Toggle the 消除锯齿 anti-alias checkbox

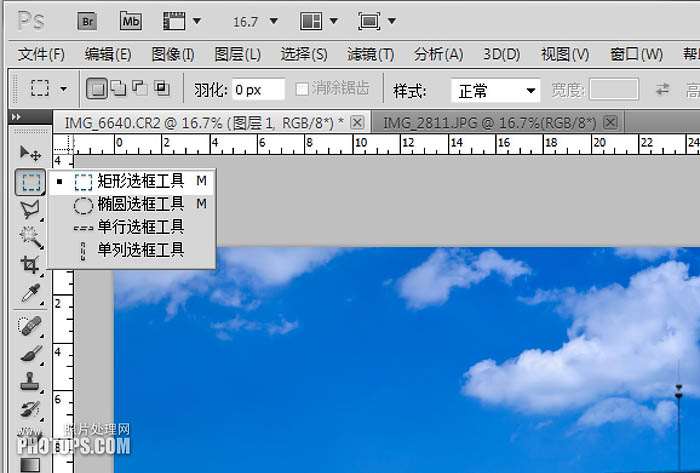(302, 89)
